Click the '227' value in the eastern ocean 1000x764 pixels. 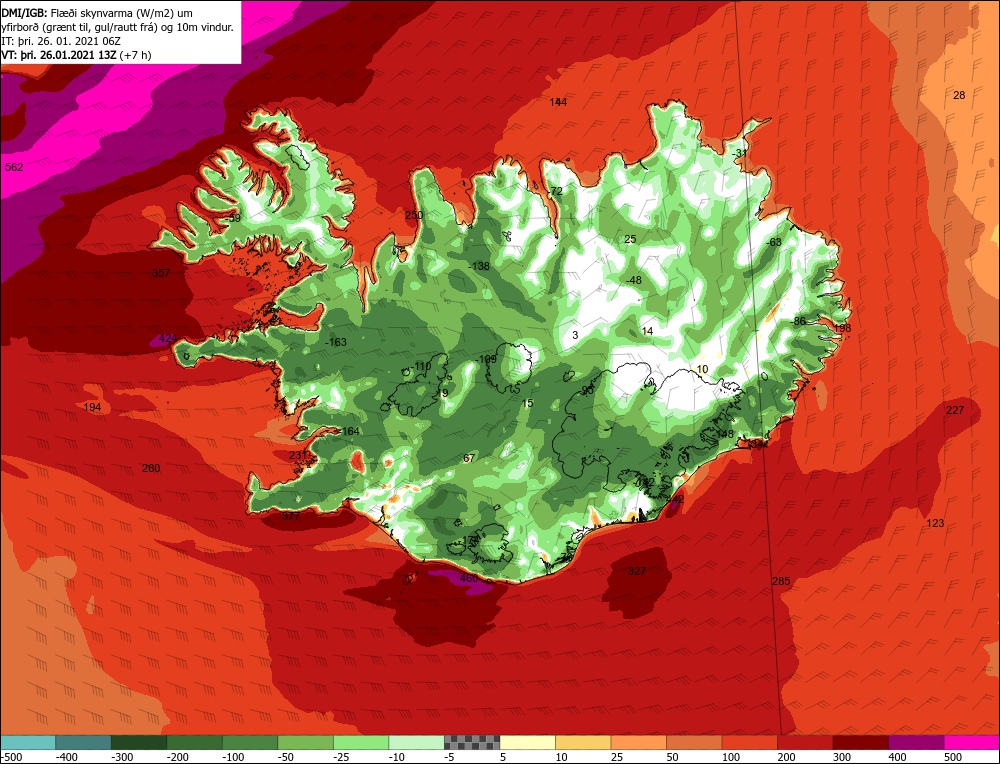pyautogui.click(x=955, y=410)
